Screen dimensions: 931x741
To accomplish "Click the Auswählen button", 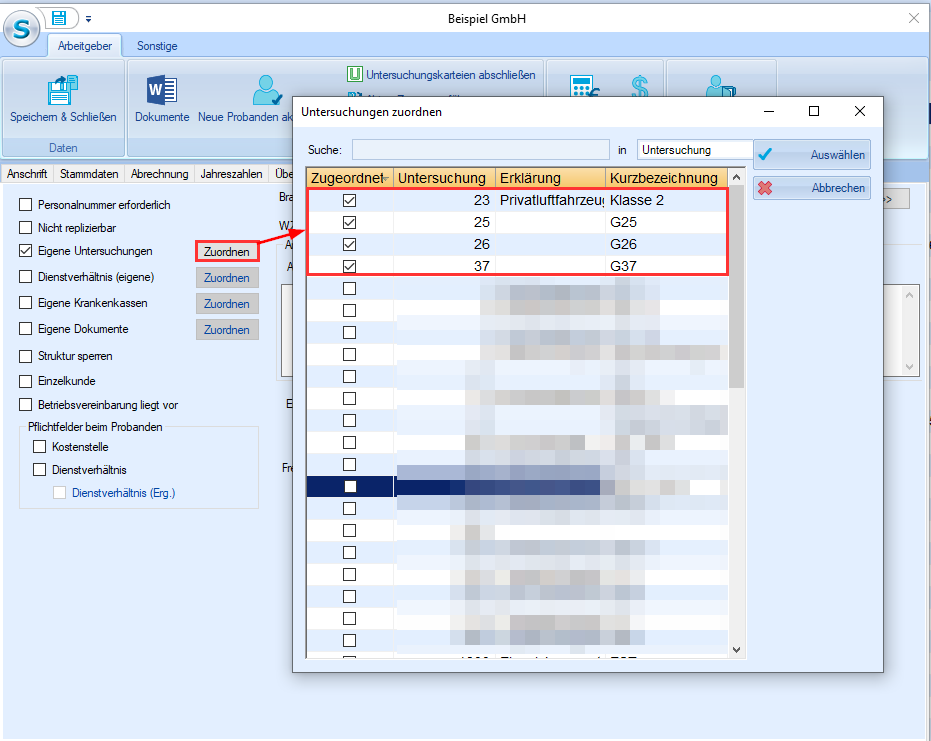I will [812, 154].
